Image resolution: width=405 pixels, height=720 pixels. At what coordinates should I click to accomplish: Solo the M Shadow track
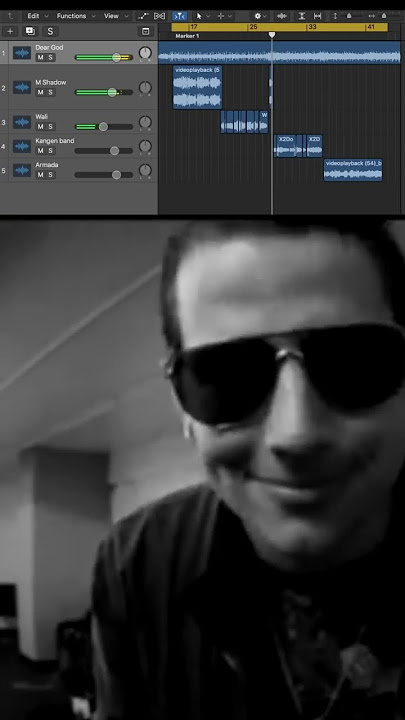pyautogui.click(x=51, y=92)
